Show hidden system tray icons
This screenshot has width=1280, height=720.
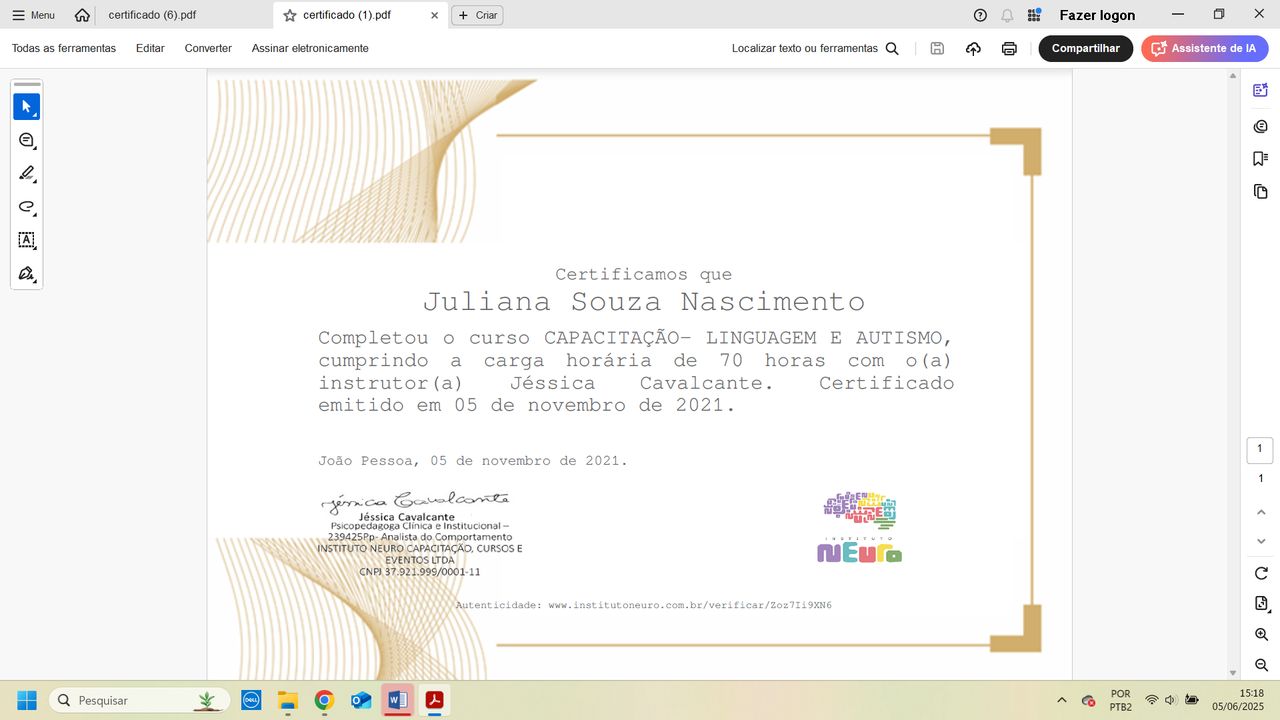tap(1061, 700)
